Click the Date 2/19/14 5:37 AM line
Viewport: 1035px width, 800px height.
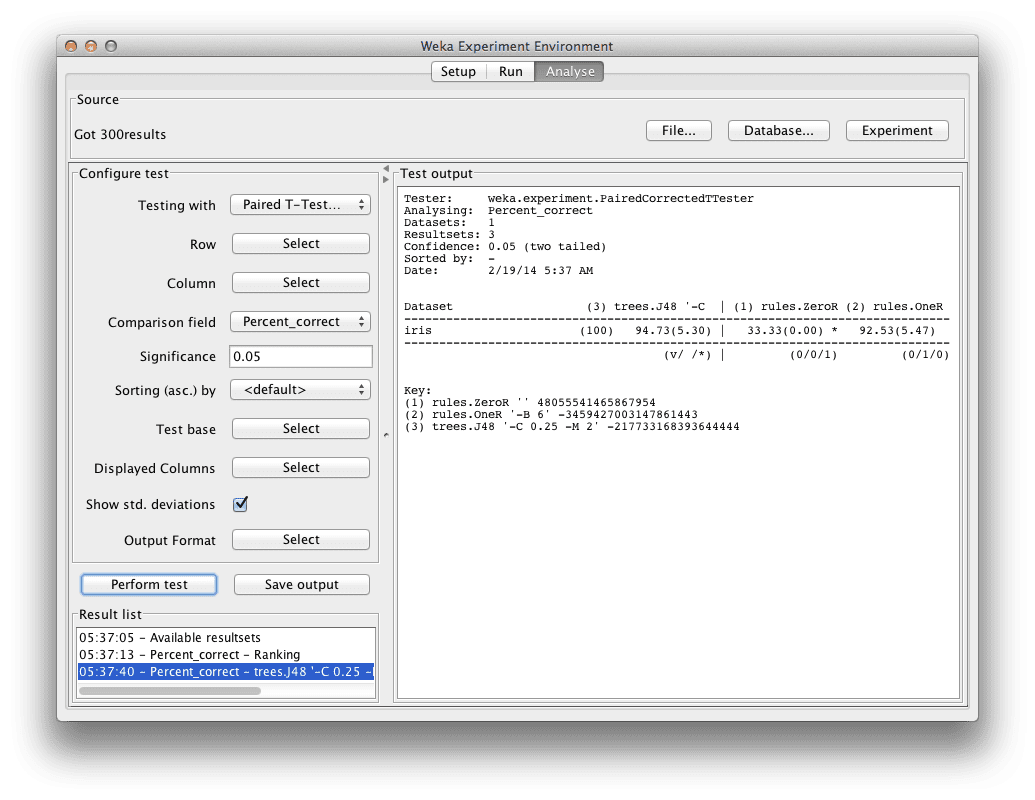498,271
